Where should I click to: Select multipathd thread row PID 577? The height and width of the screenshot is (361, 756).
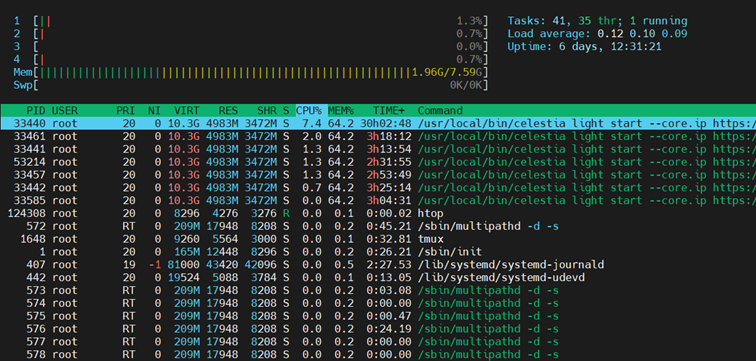pyautogui.click(x=378, y=342)
